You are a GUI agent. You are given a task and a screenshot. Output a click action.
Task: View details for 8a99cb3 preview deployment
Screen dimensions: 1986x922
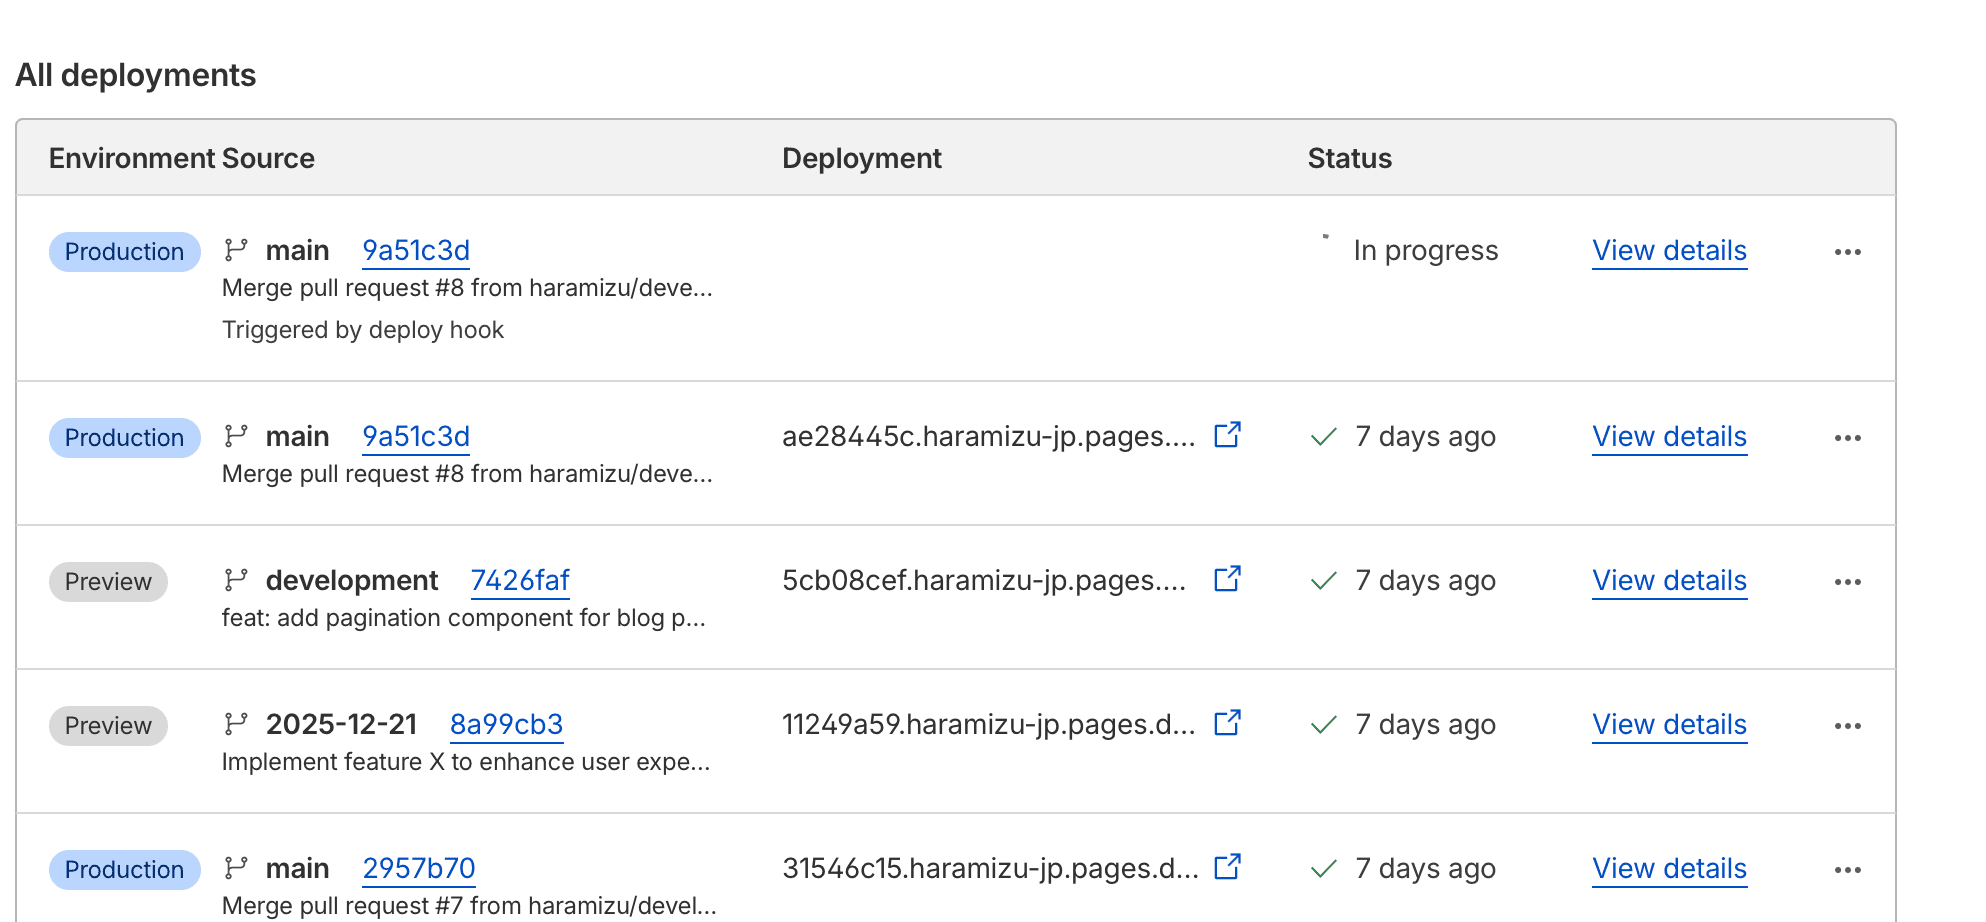click(1669, 725)
